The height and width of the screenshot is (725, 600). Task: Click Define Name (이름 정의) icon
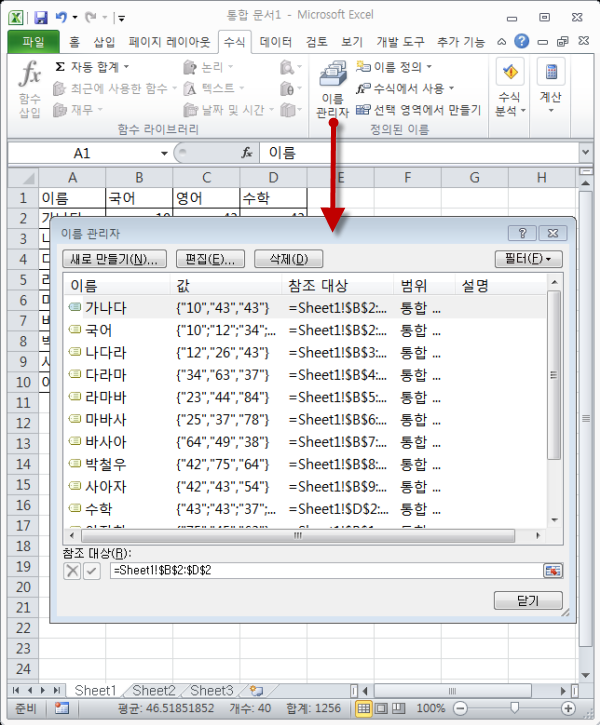click(x=363, y=67)
